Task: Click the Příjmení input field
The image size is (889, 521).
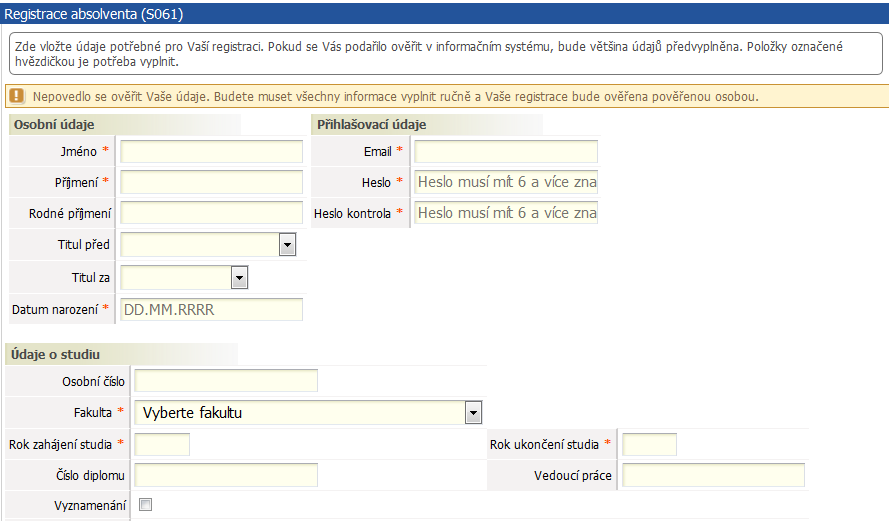Action: [211, 183]
